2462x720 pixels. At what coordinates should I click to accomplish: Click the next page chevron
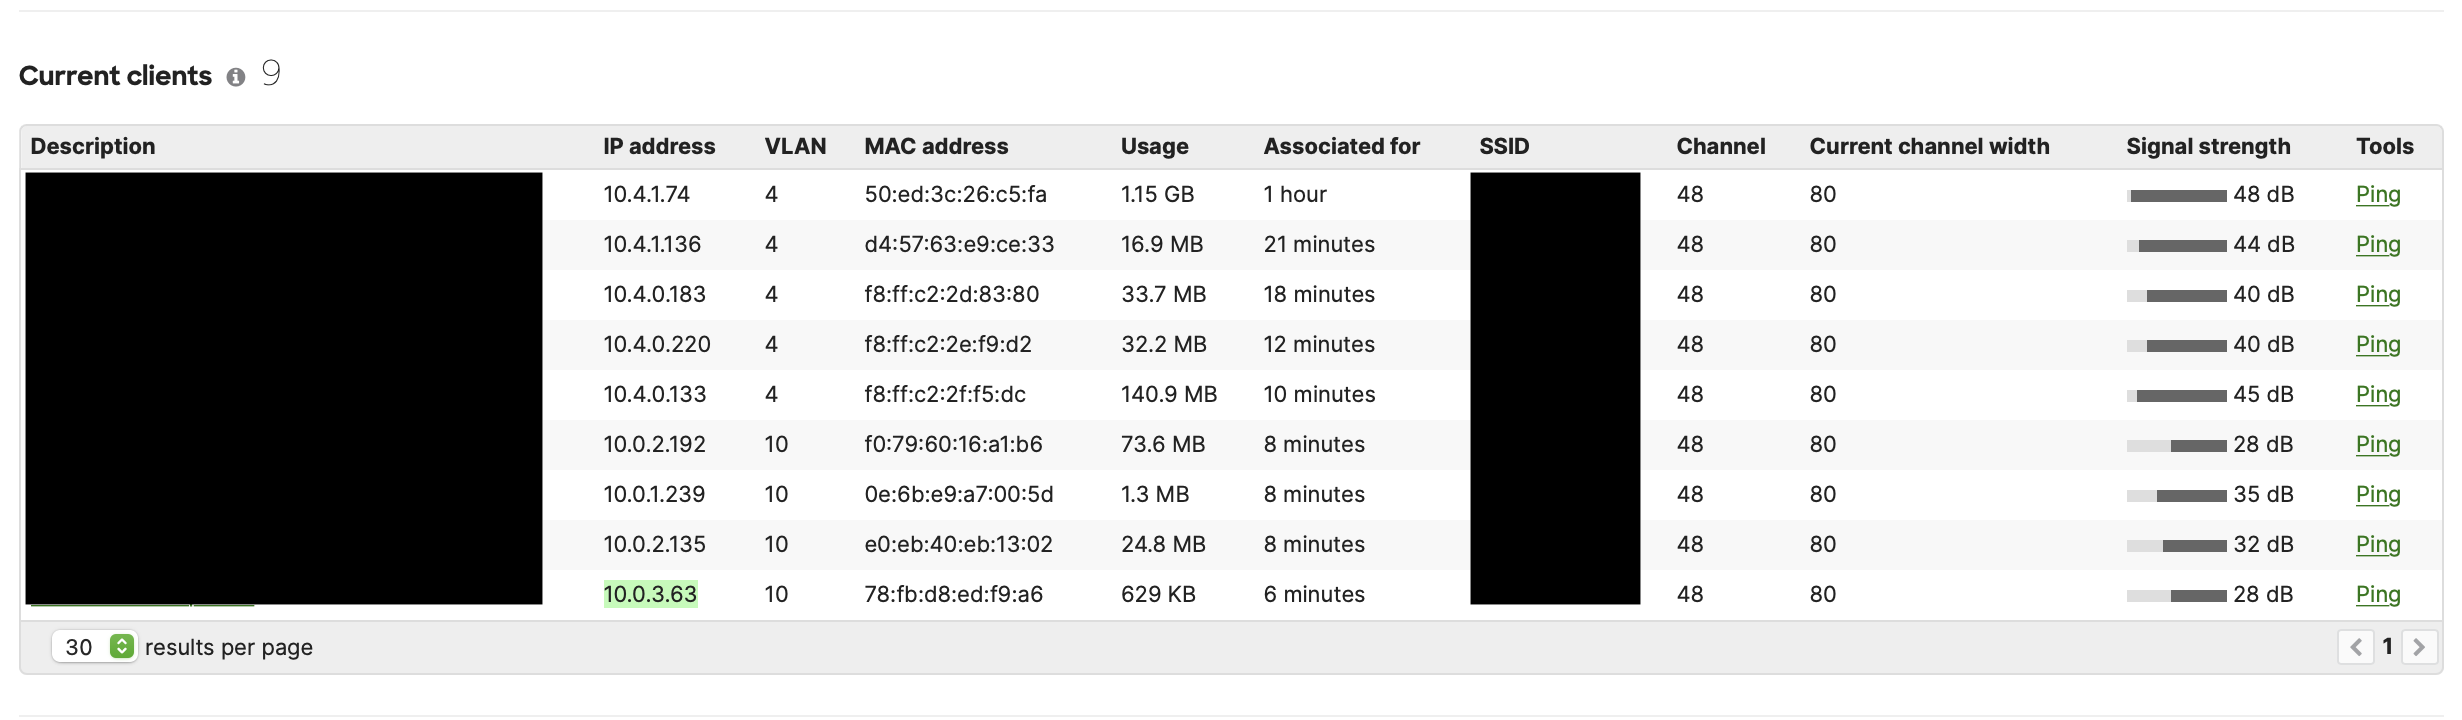click(2421, 647)
